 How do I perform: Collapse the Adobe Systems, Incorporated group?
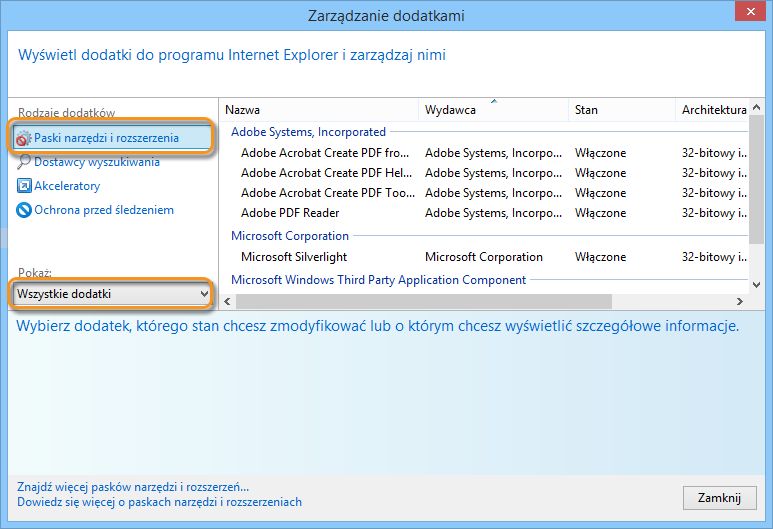[x=309, y=132]
